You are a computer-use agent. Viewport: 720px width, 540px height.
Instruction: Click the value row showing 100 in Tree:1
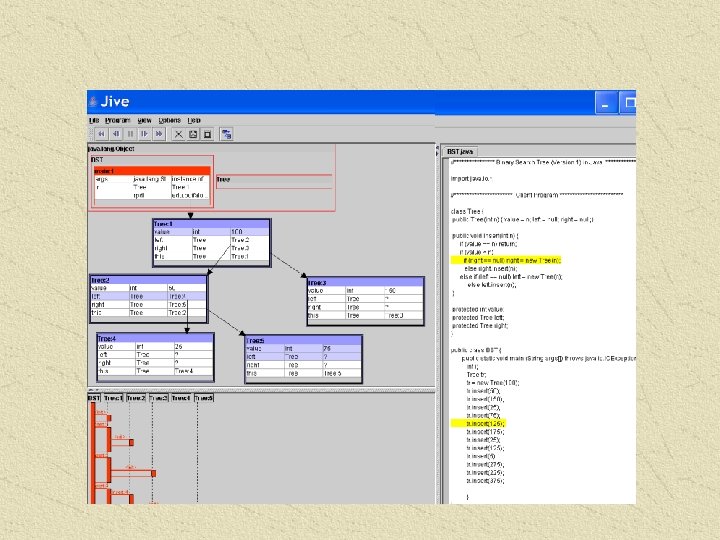[x=211, y=232]
